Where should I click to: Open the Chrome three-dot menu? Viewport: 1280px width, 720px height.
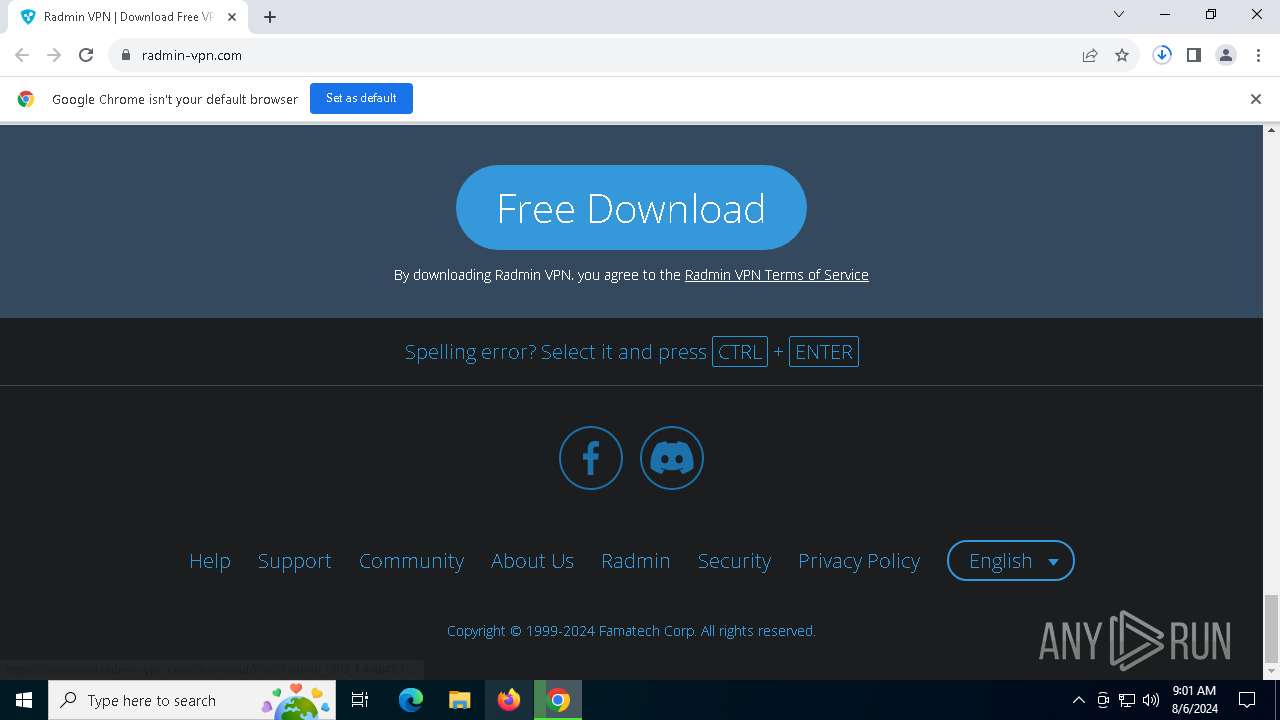point(1258,55)
